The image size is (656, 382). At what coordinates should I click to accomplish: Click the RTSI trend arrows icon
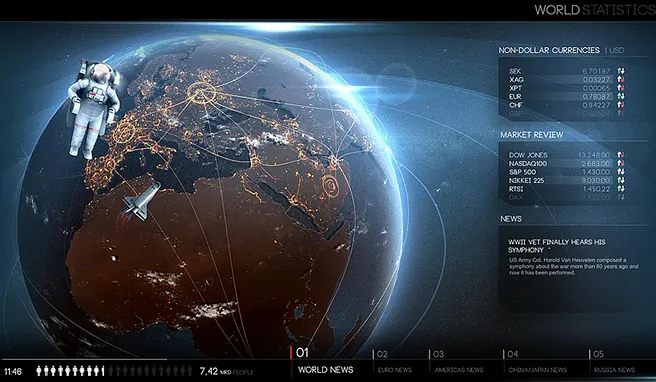[620, 189]
